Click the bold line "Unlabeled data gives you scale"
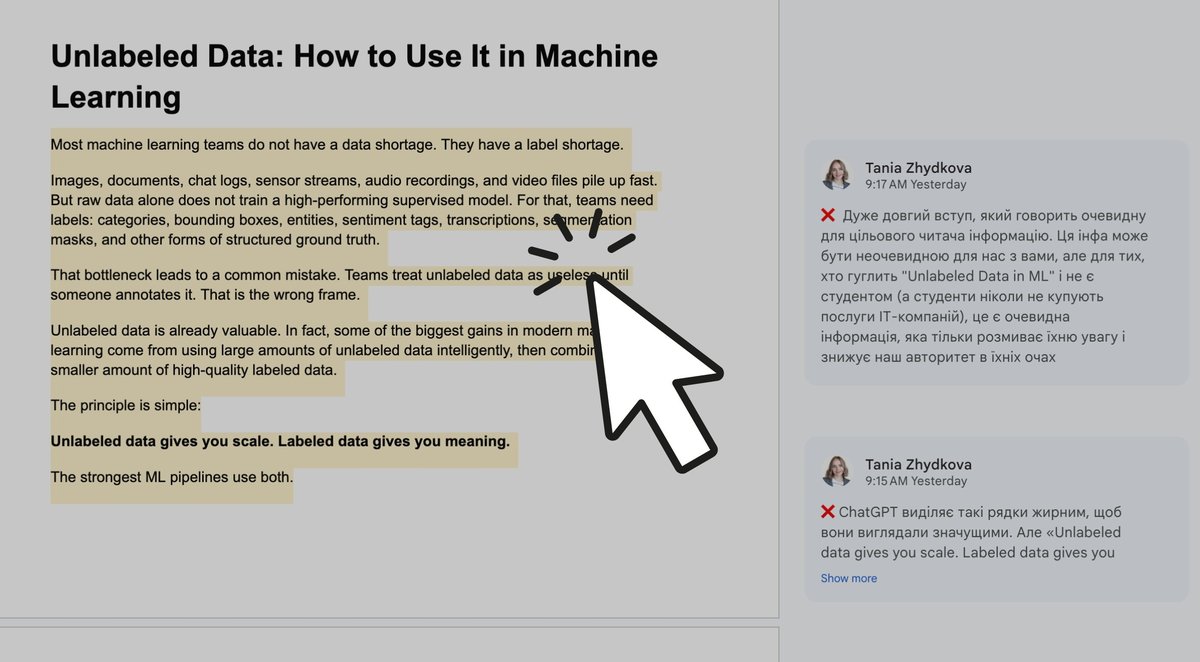 [280, 441]
